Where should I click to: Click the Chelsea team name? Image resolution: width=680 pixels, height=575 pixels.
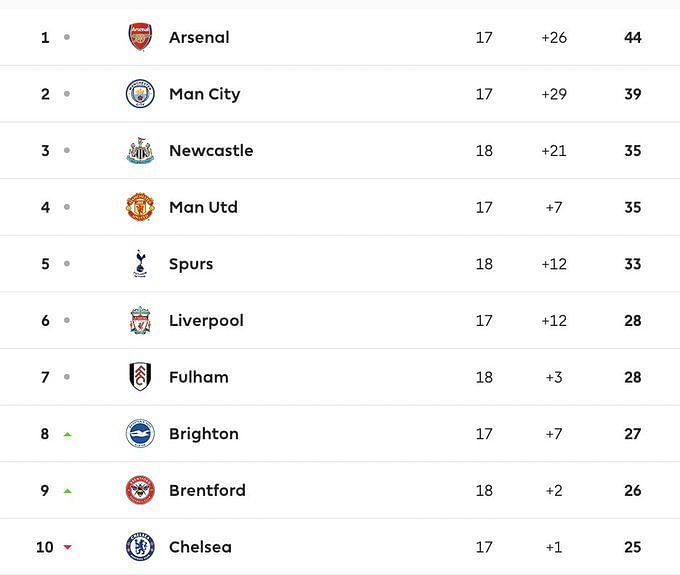click(200, 547)
